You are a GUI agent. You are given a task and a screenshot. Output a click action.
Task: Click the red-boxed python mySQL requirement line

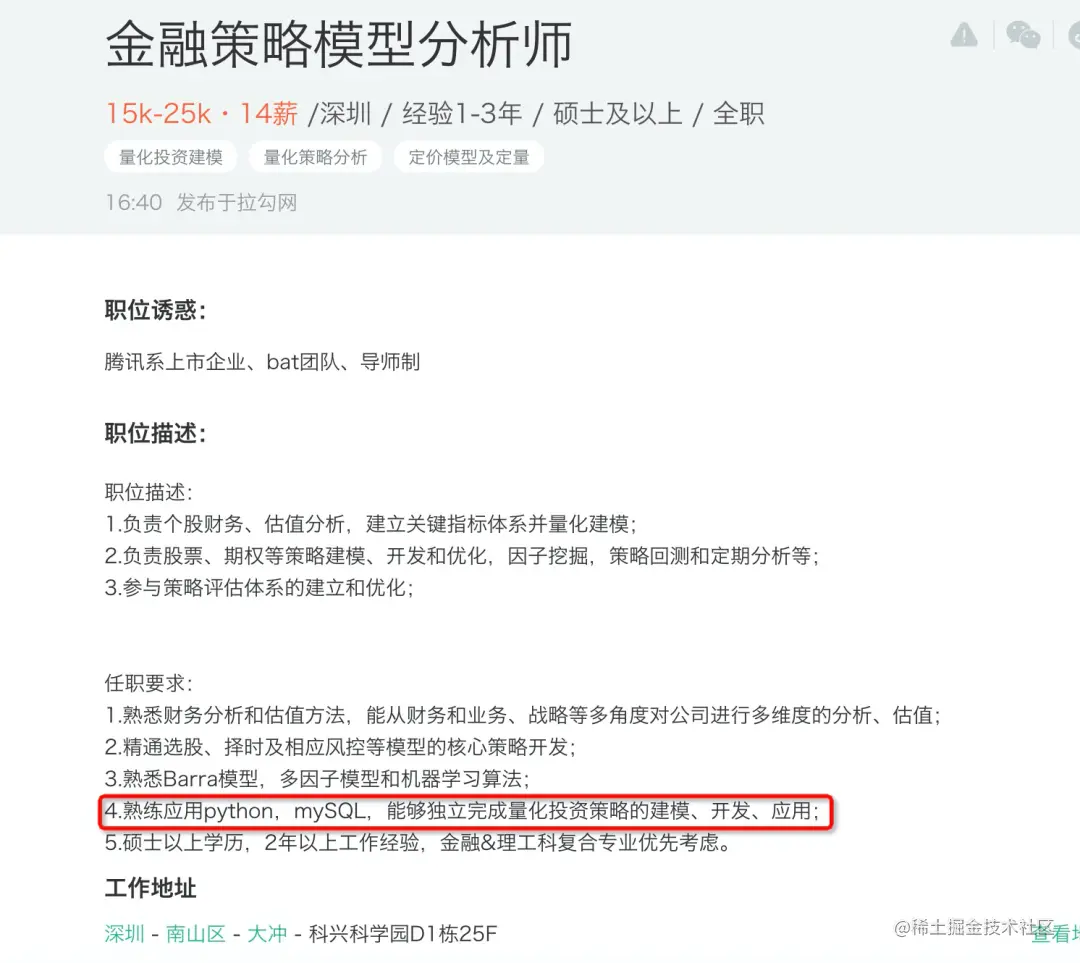(466, 811)
